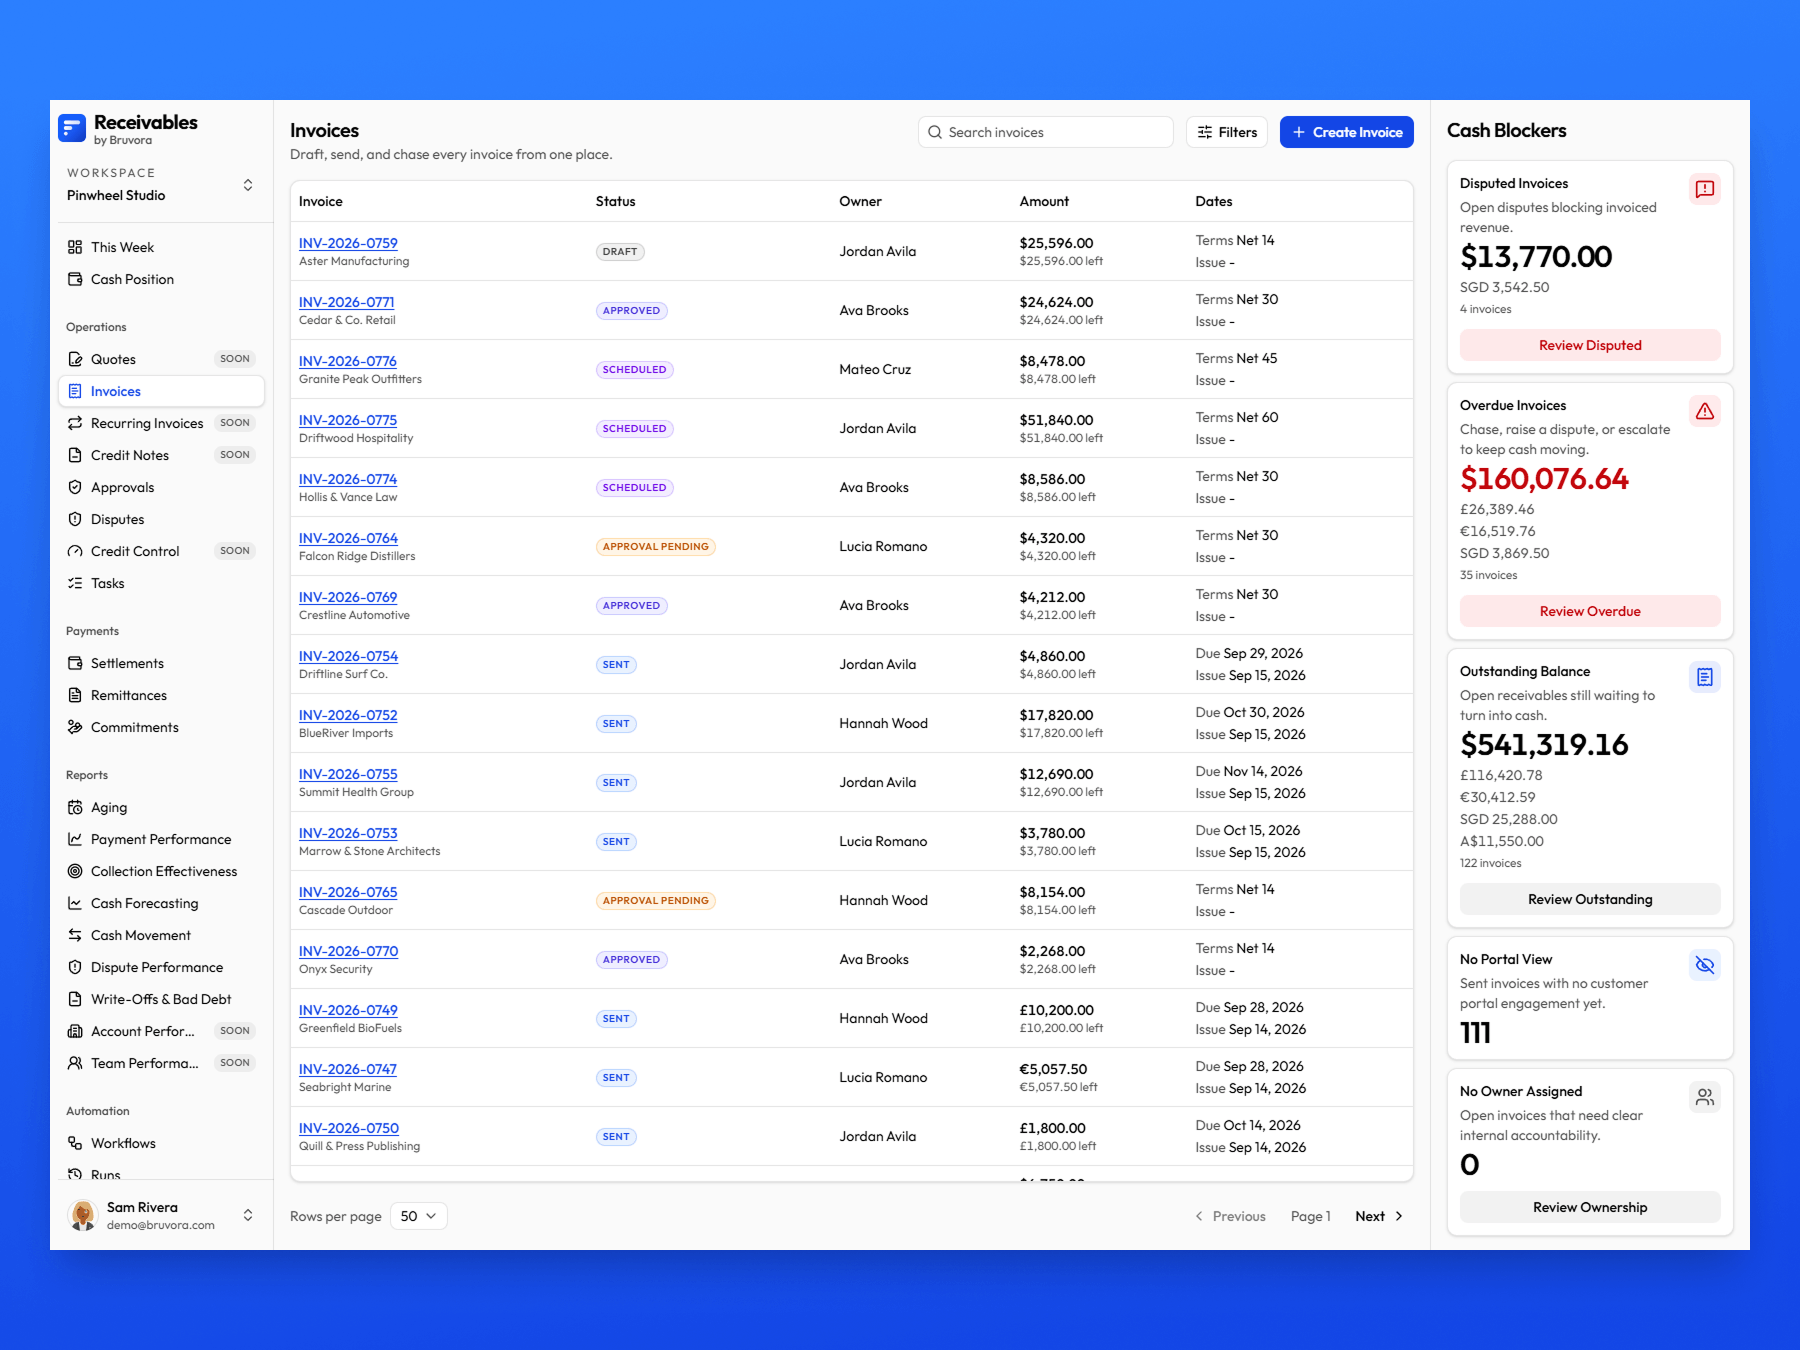1800x1350 pixels.
Task: Open invoice link INV-2026-0764
Action: 348,538
